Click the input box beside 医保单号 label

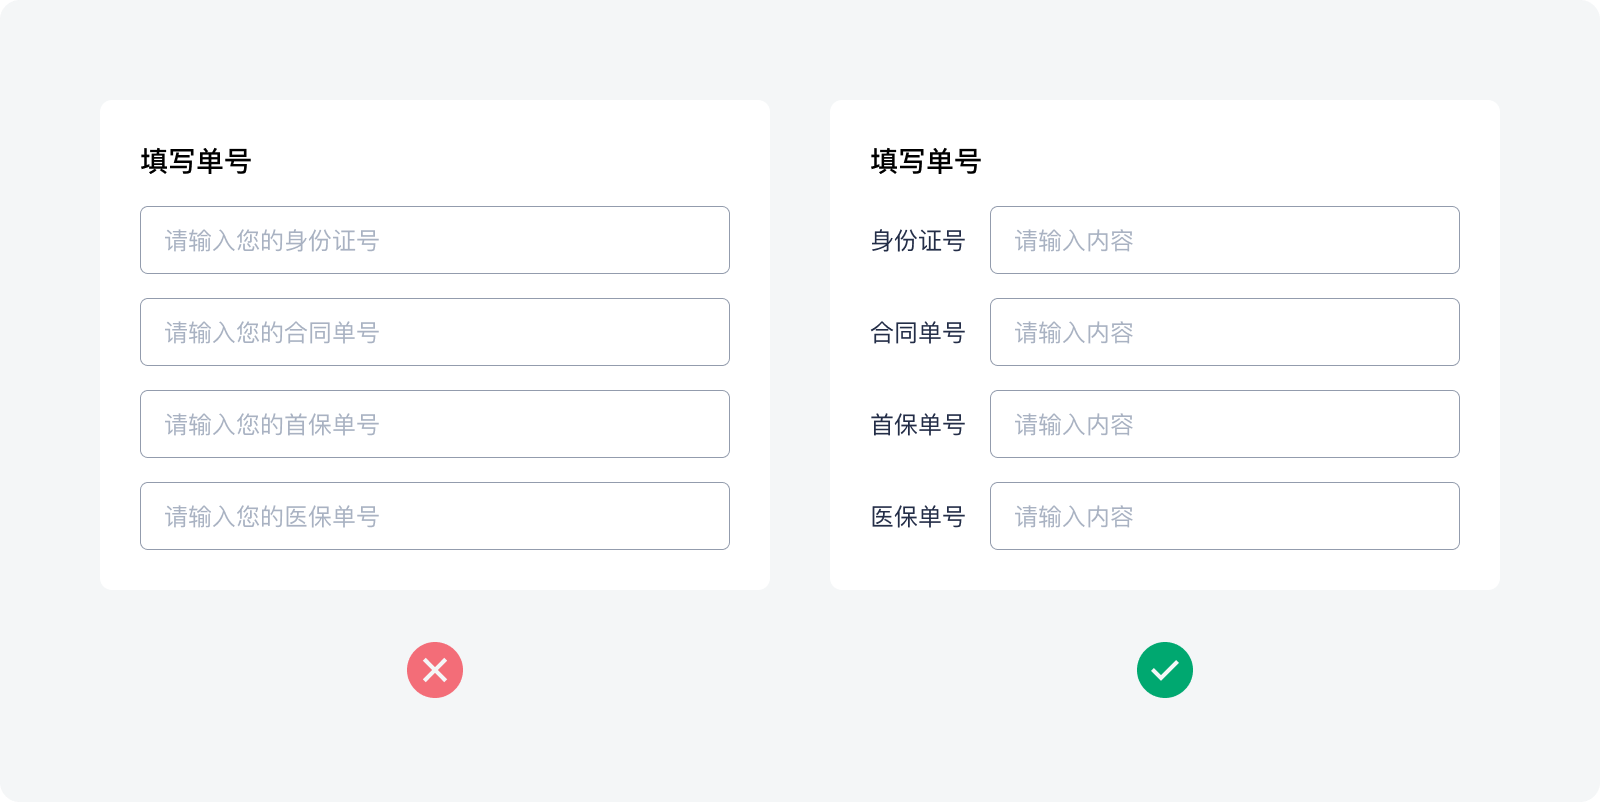click(x=1225, y=516)
